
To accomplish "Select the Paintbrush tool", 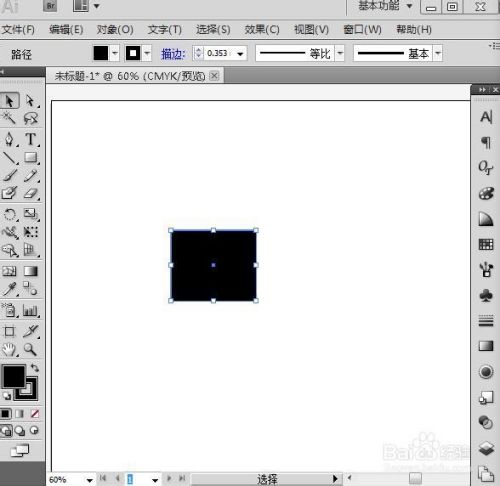I will pyautogui.click(x=10, y=175).
